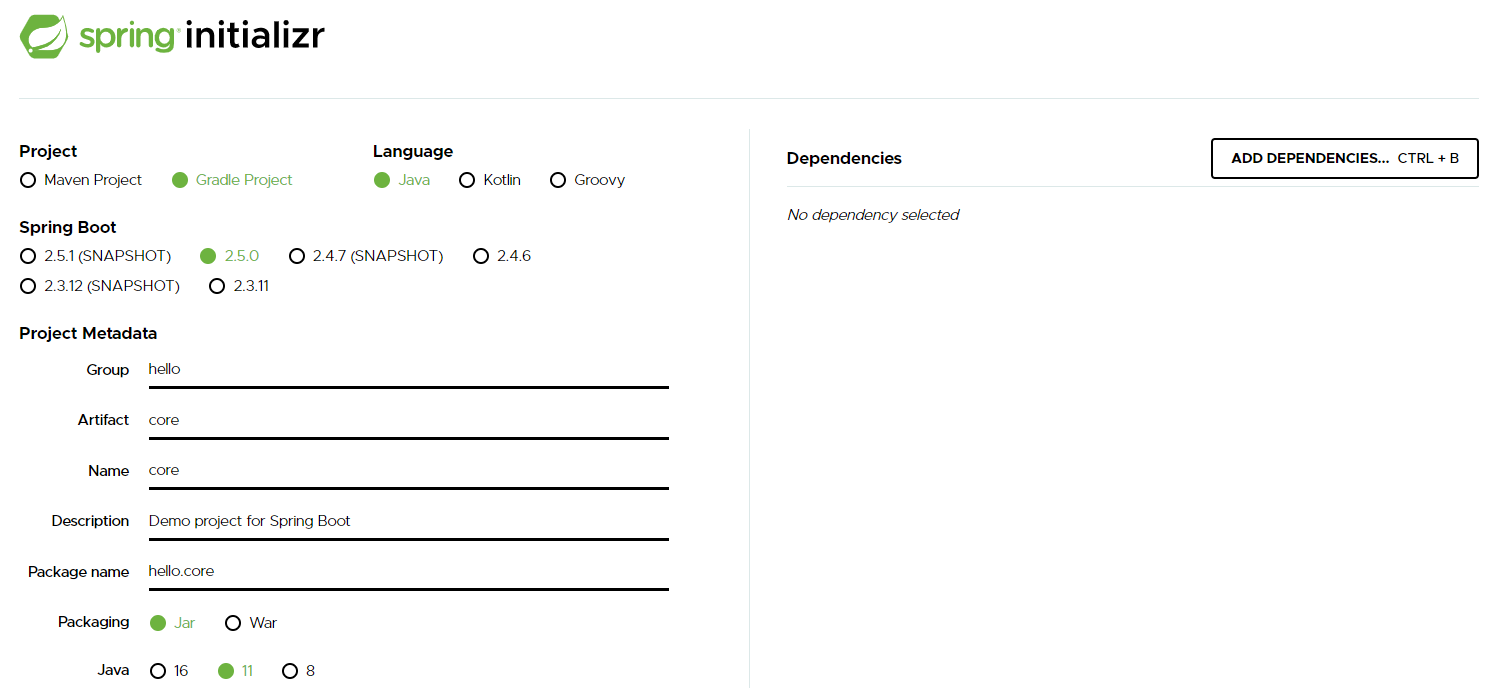The height and width of the screenshot is (688, 1491).
Task: Click the Java row label
Action: (113, 670)
